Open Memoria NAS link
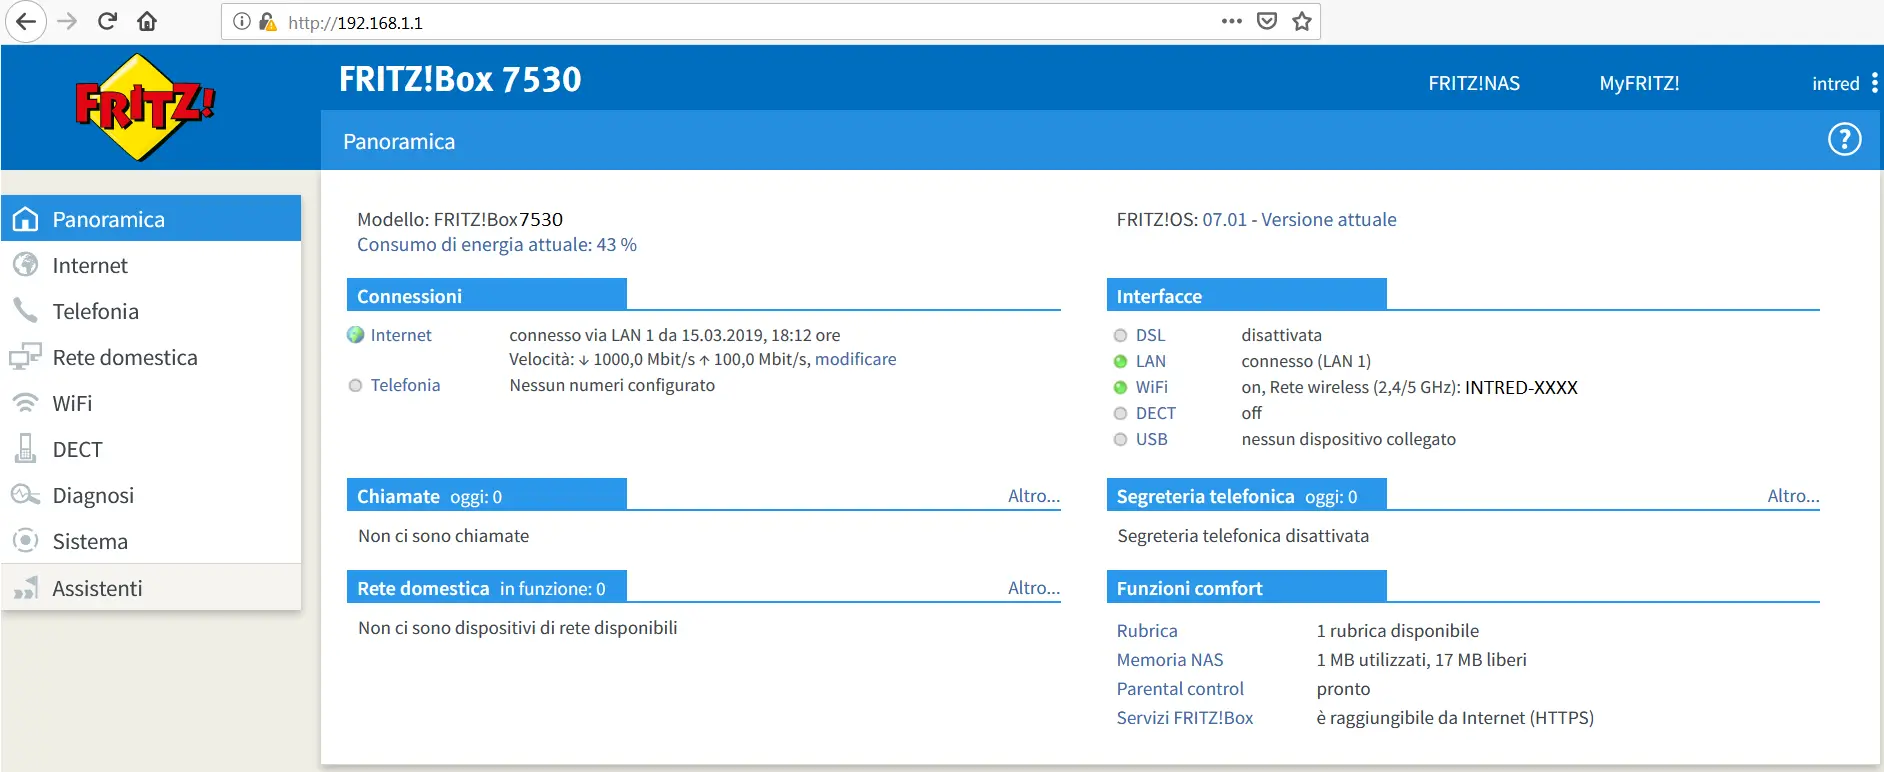Viewport: 1884px width, 772px height. [x=1170, y=660]
